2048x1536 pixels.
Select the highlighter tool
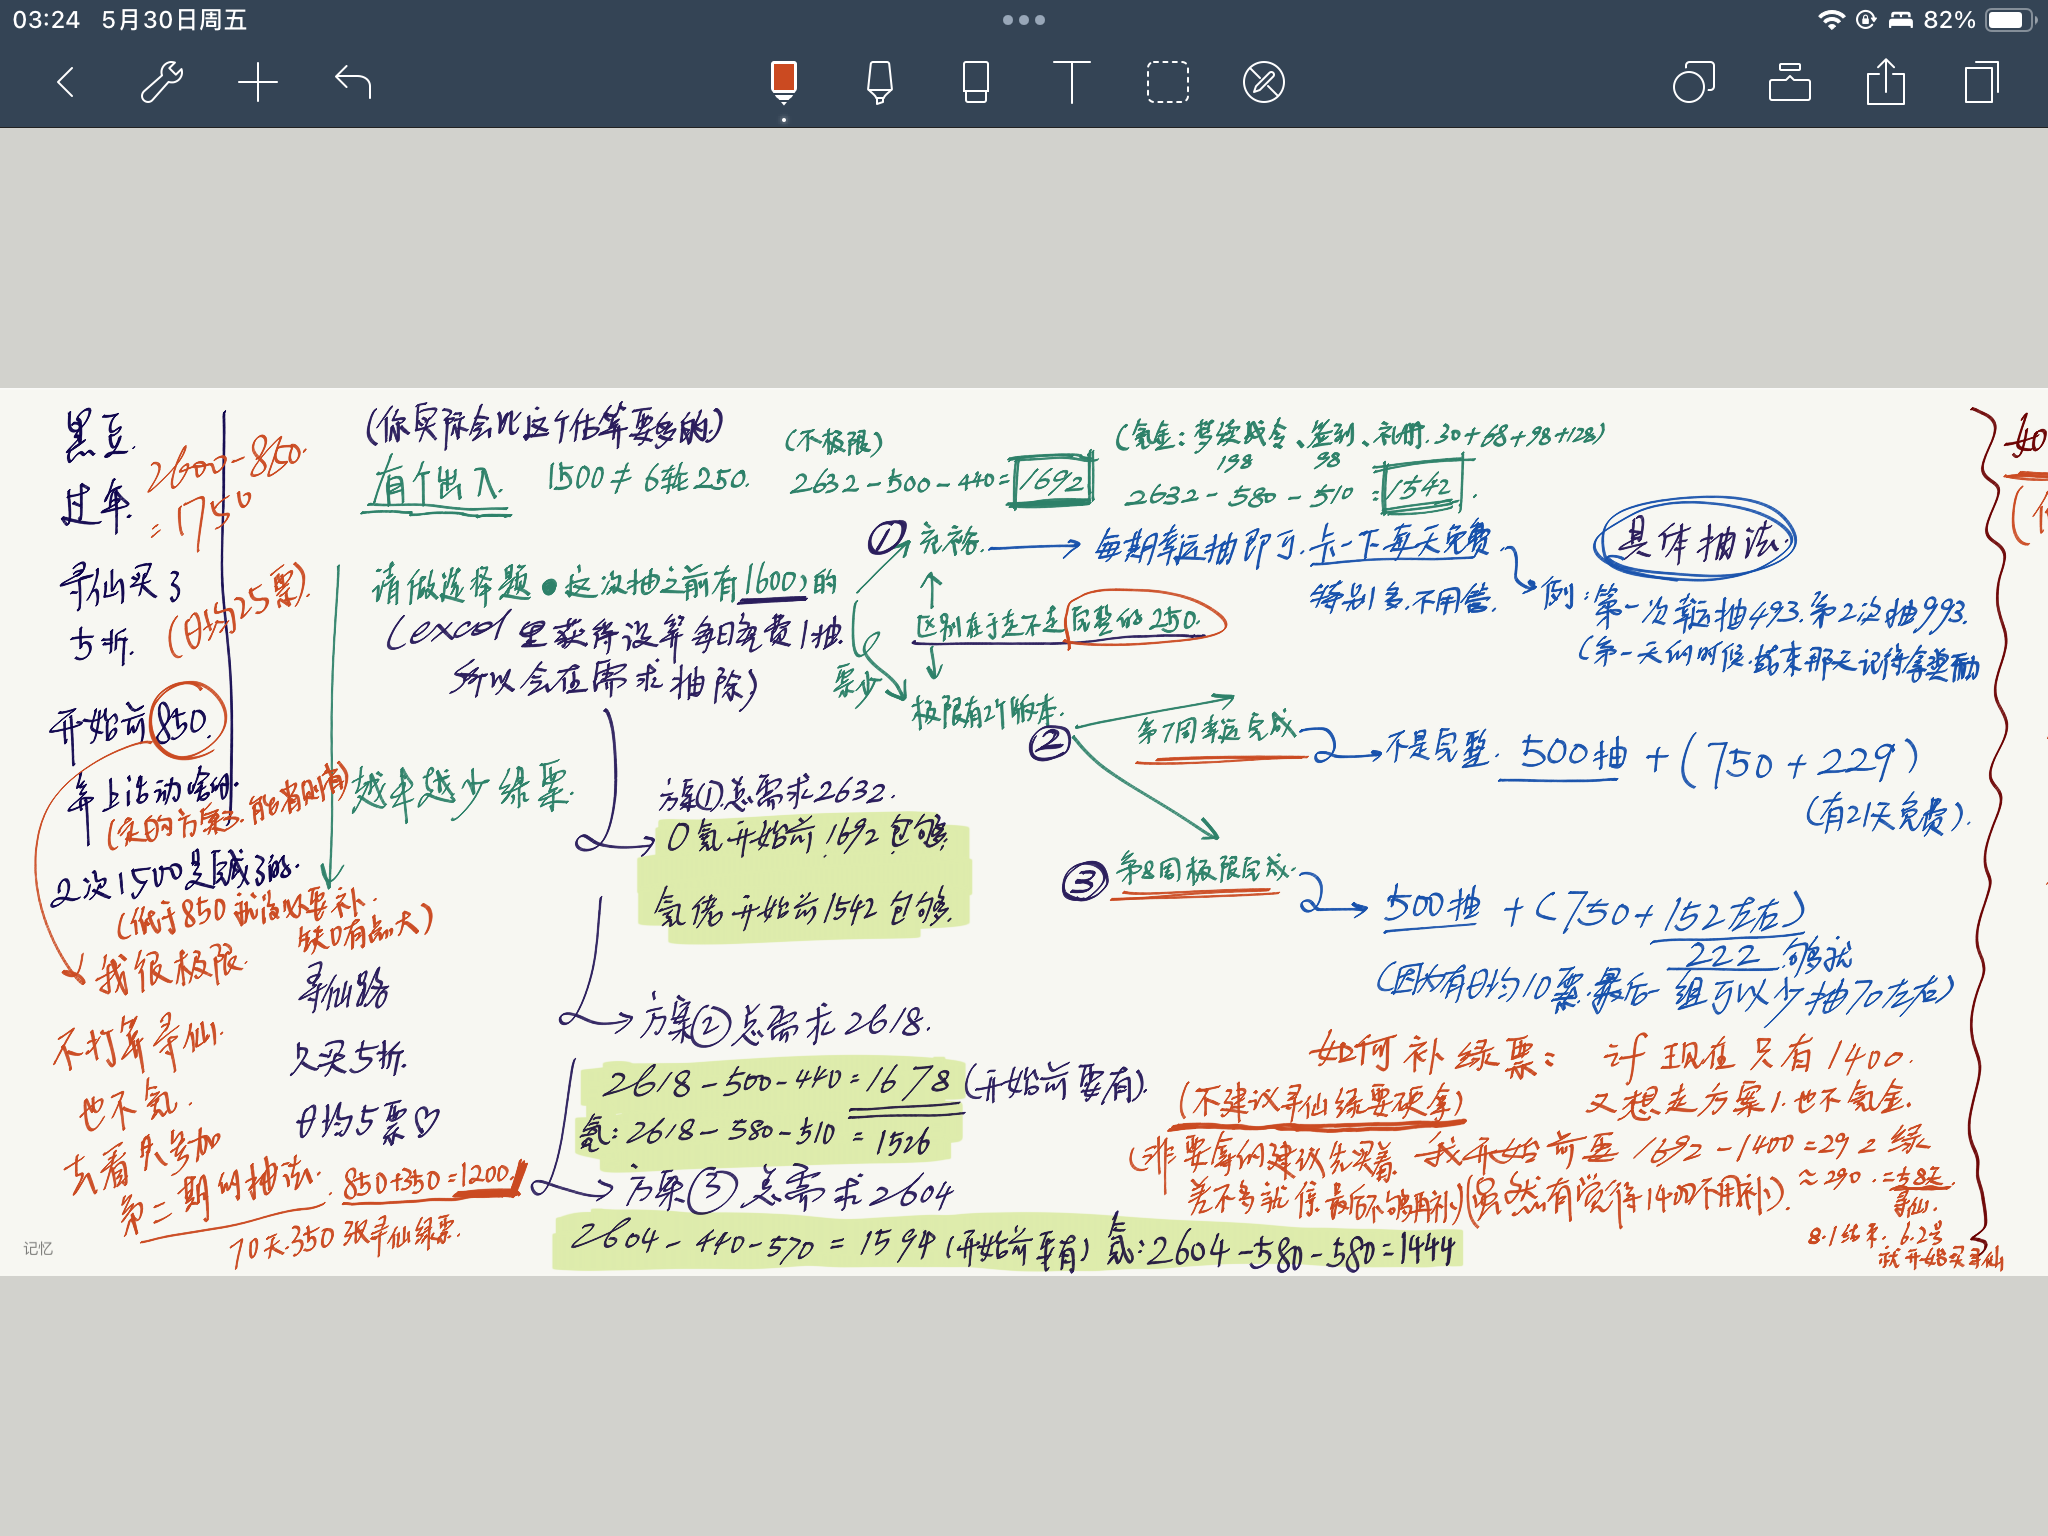pos(880,82)
